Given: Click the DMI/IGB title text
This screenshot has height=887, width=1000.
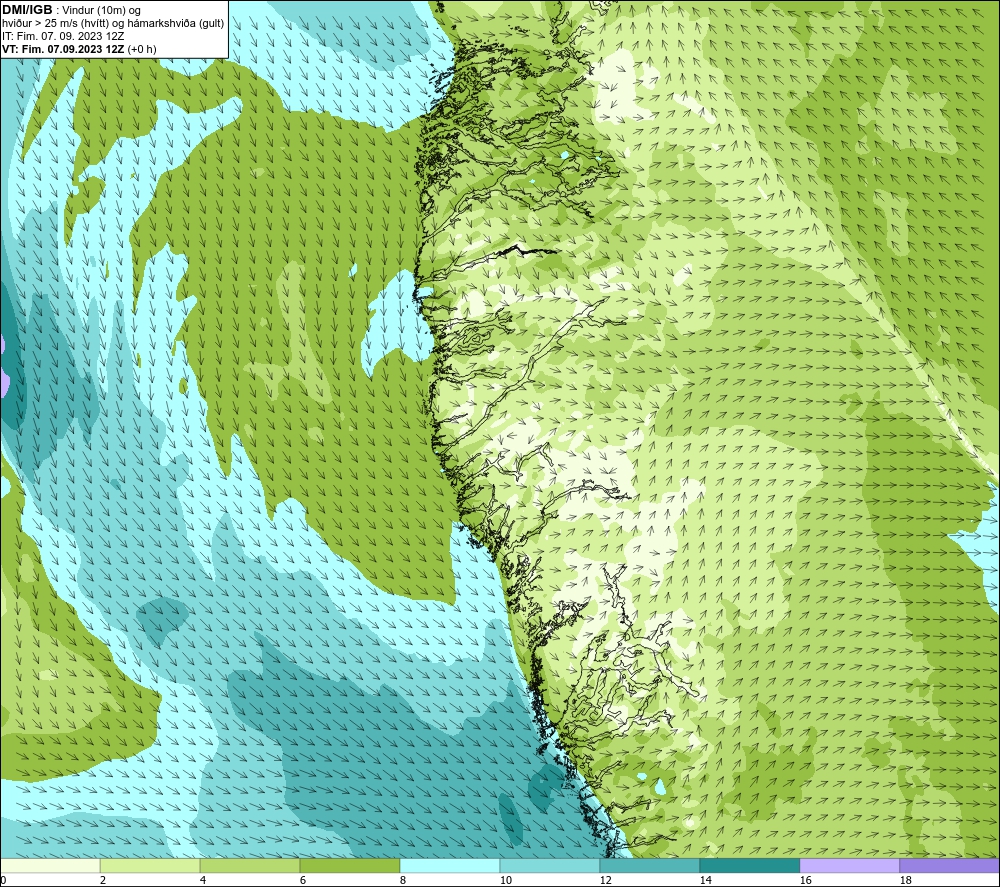Looking at the screenshot, I should pos(27,10).
